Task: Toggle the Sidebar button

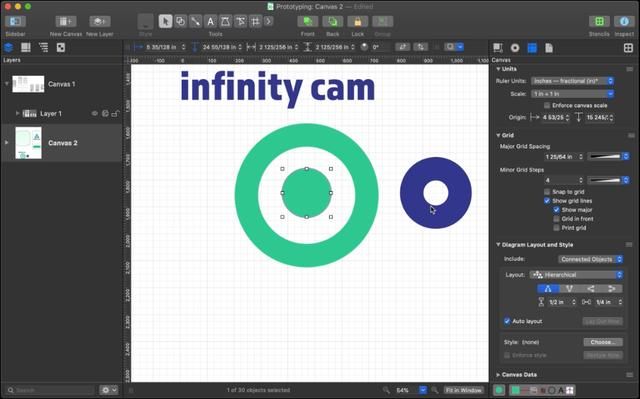Action: 16,21
